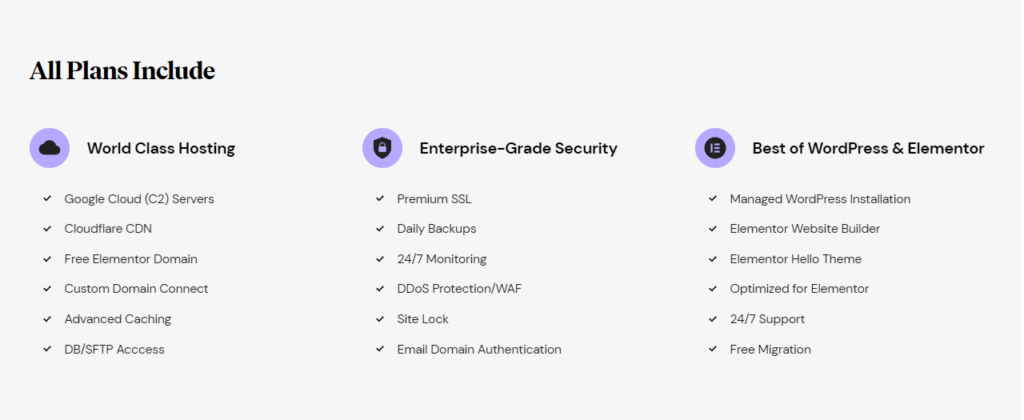
Task: Click the 24/7 Support list item
Action: point(767,319)
